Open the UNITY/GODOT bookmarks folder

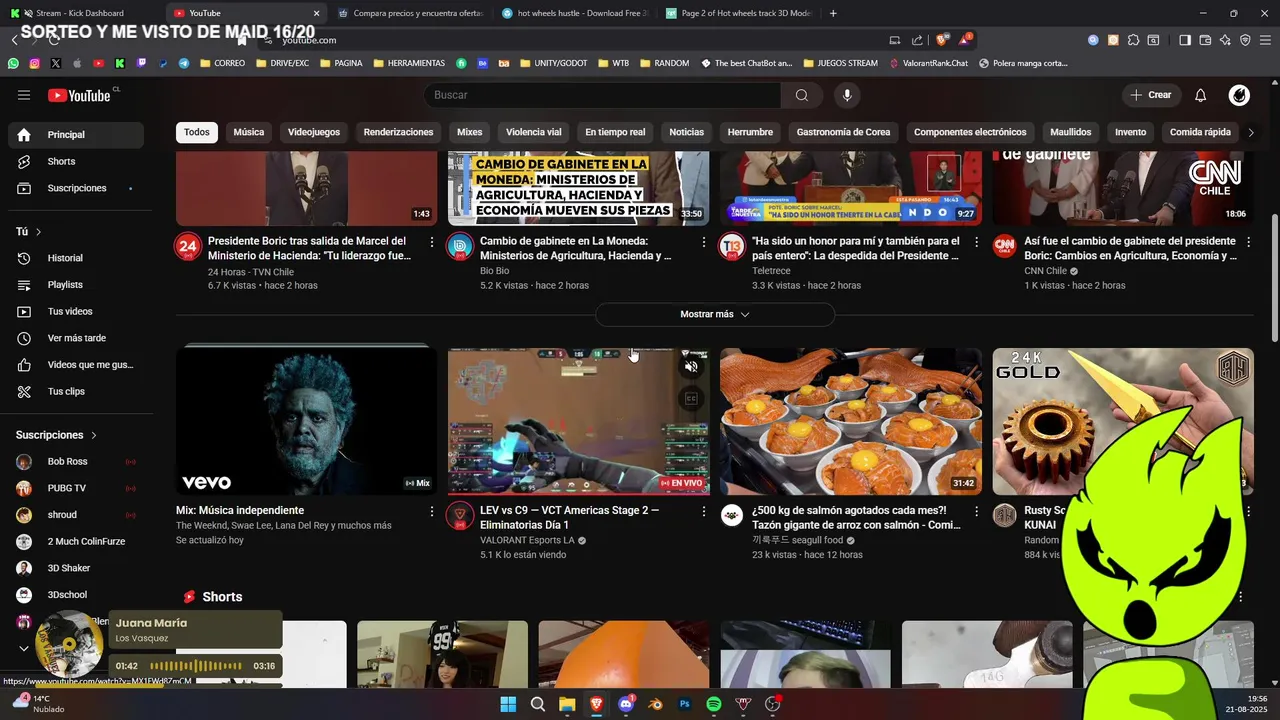coord(553,63)
